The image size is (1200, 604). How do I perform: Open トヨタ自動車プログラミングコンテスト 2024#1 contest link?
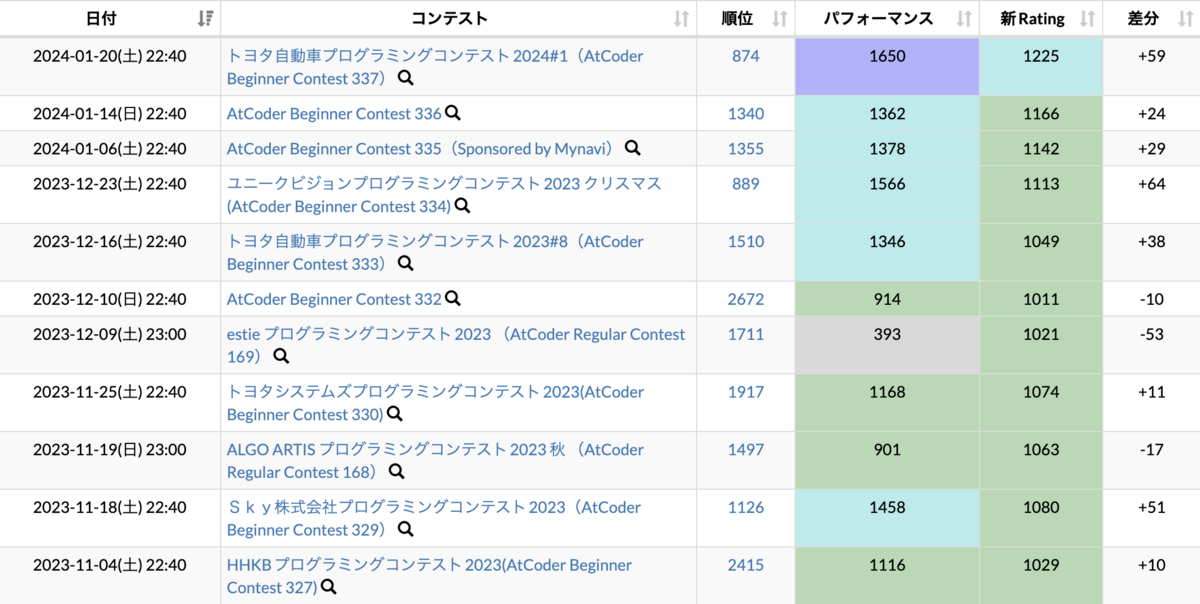click(x=435, y=67)
